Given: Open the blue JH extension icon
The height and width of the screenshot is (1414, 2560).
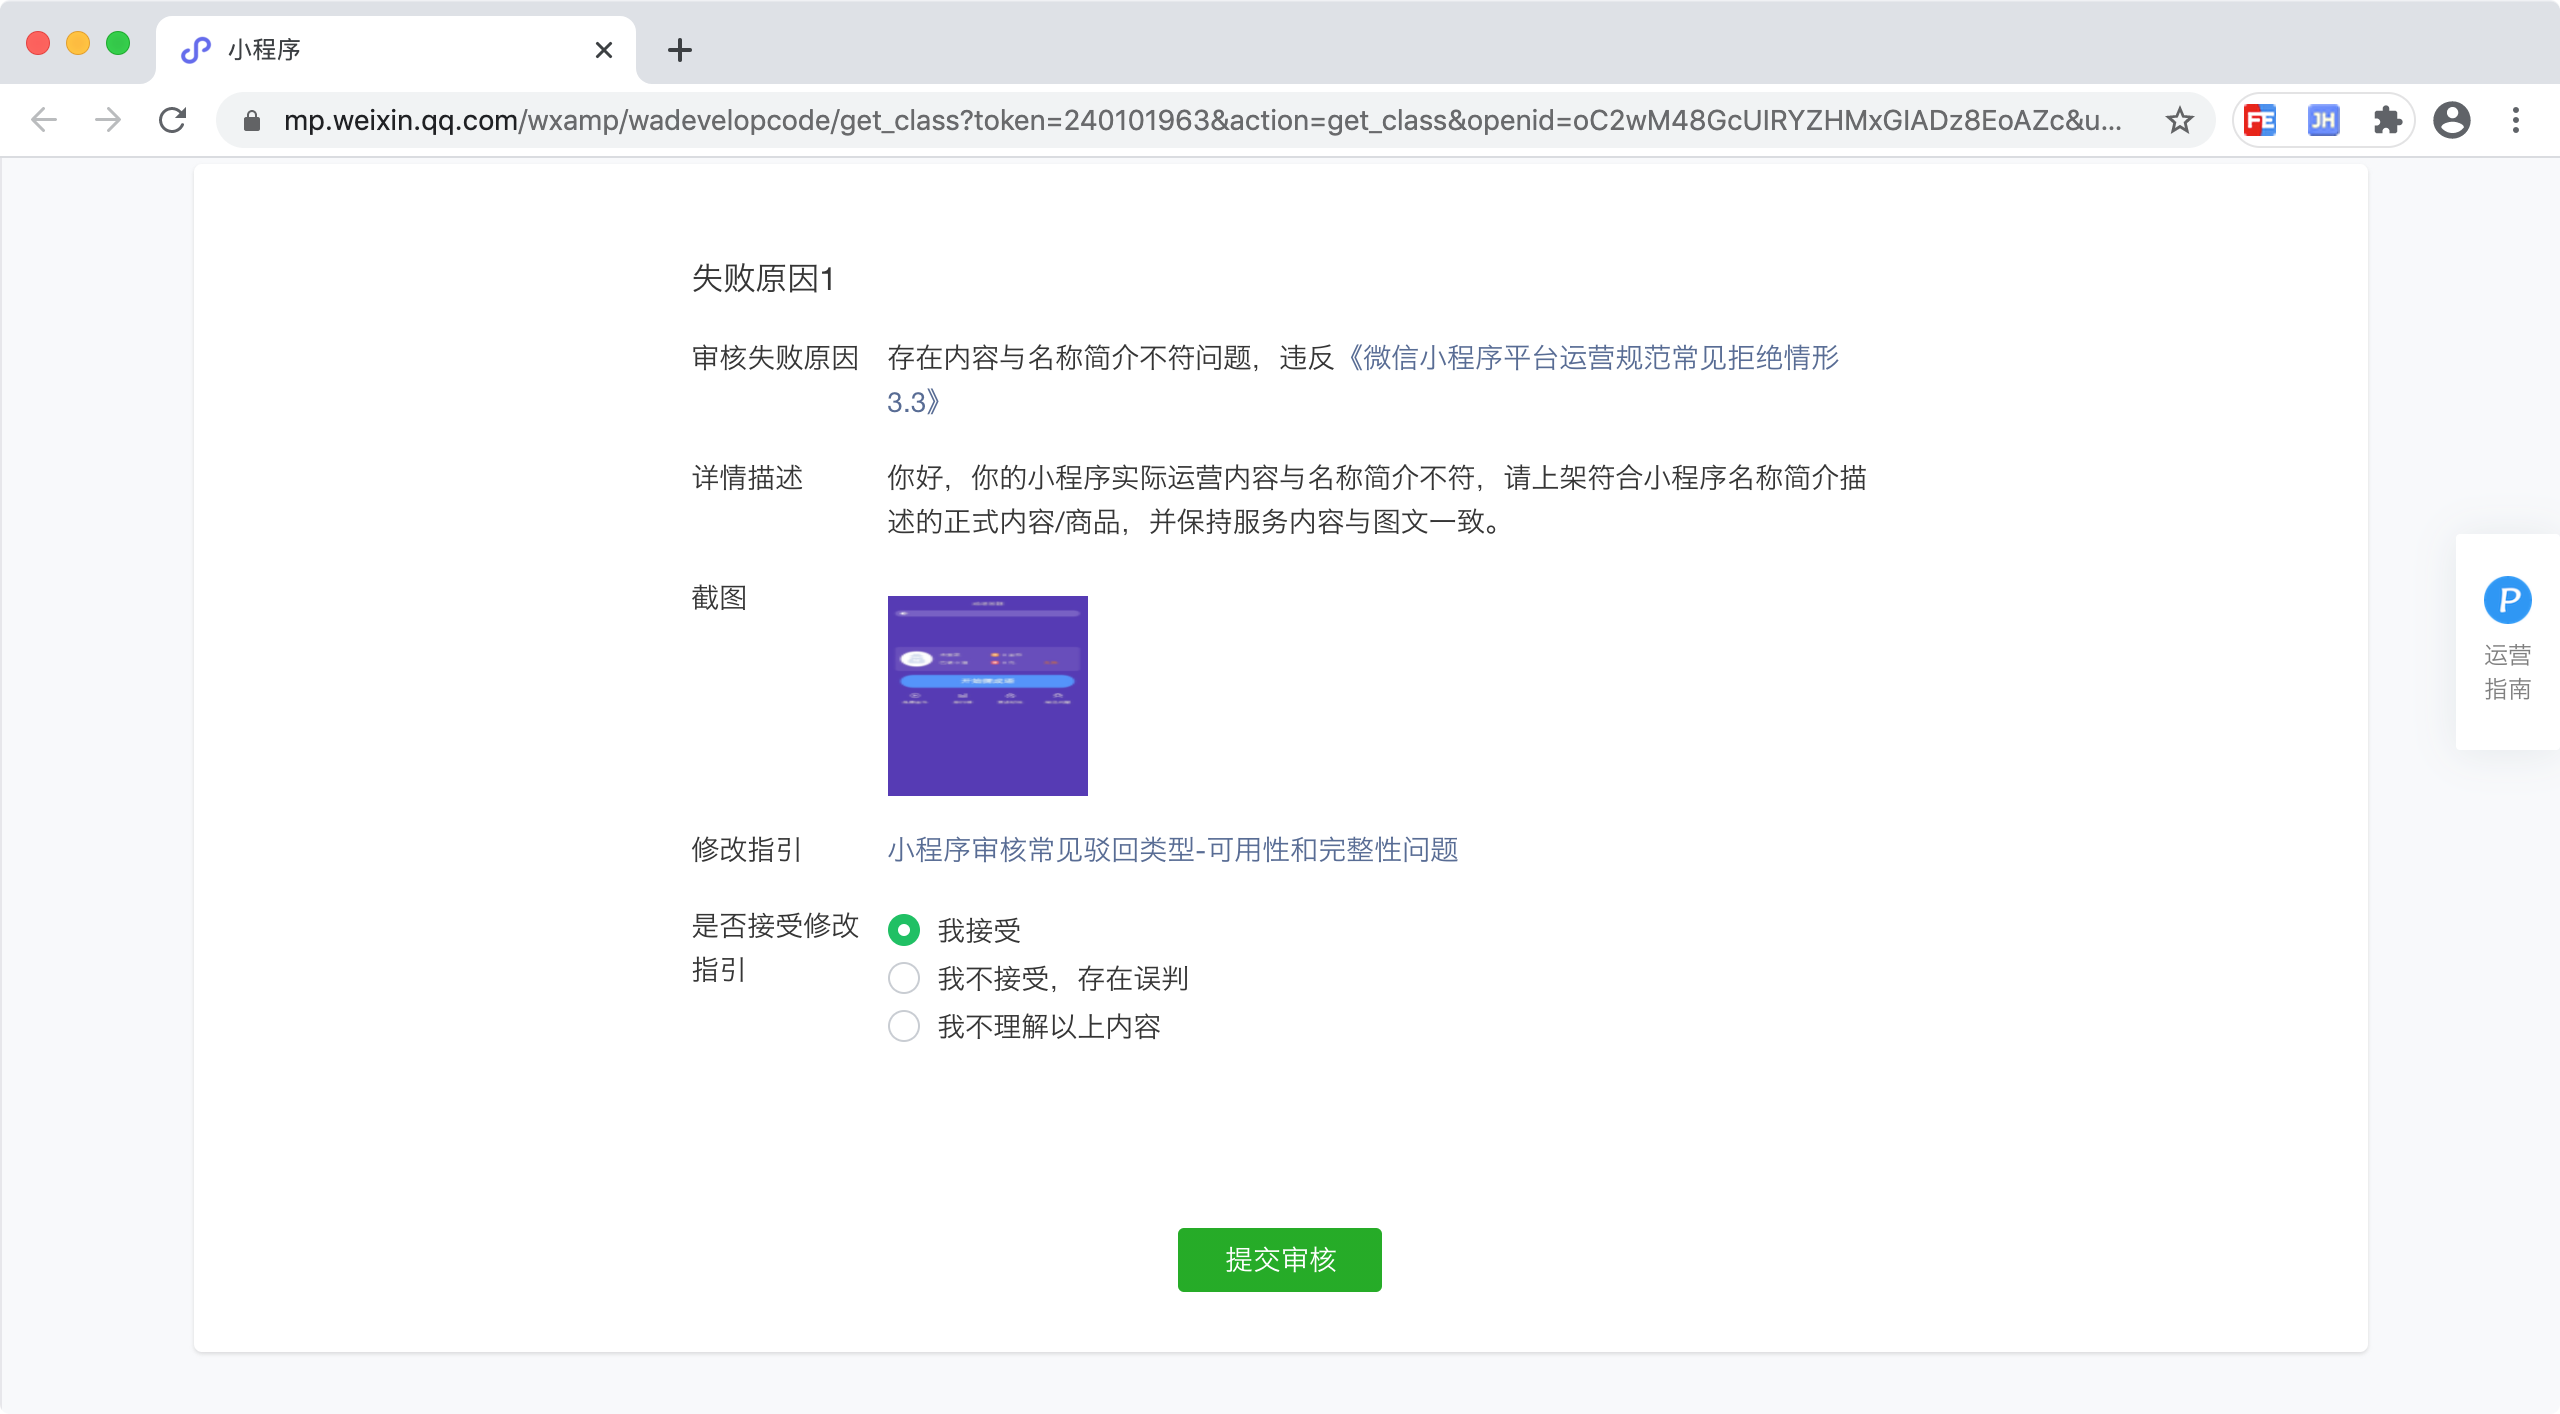Looking at the screenshot, I should click(x=2323, y=121).
